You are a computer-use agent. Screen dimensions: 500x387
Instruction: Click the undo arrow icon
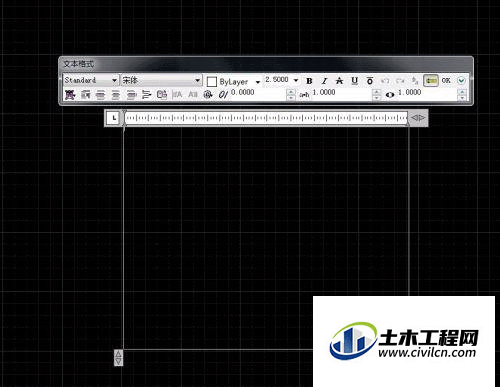click(385, 81)
